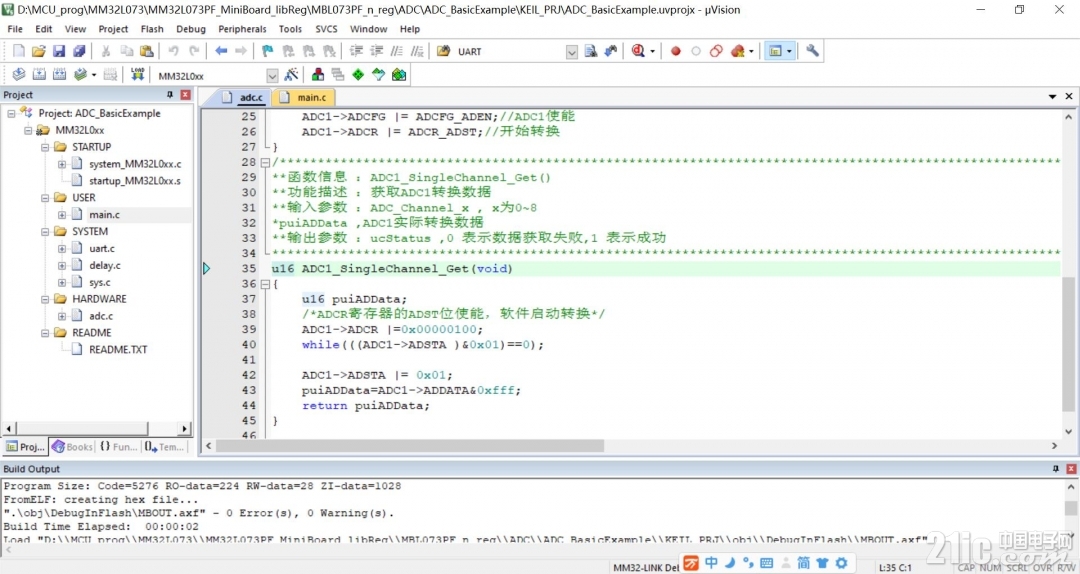
Task: Open the Project menu
Action: click(x=113, y=29)
